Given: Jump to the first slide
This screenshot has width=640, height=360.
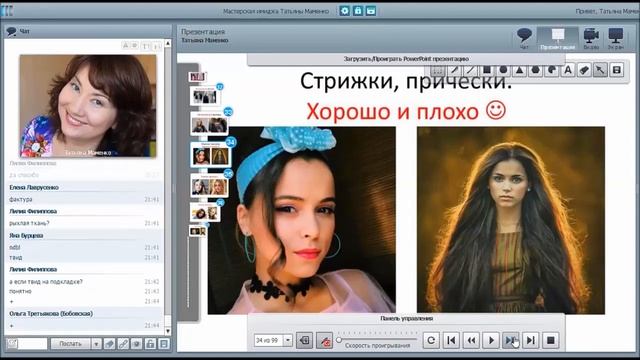Looking at the screenshot, I should tap(451, 340).
